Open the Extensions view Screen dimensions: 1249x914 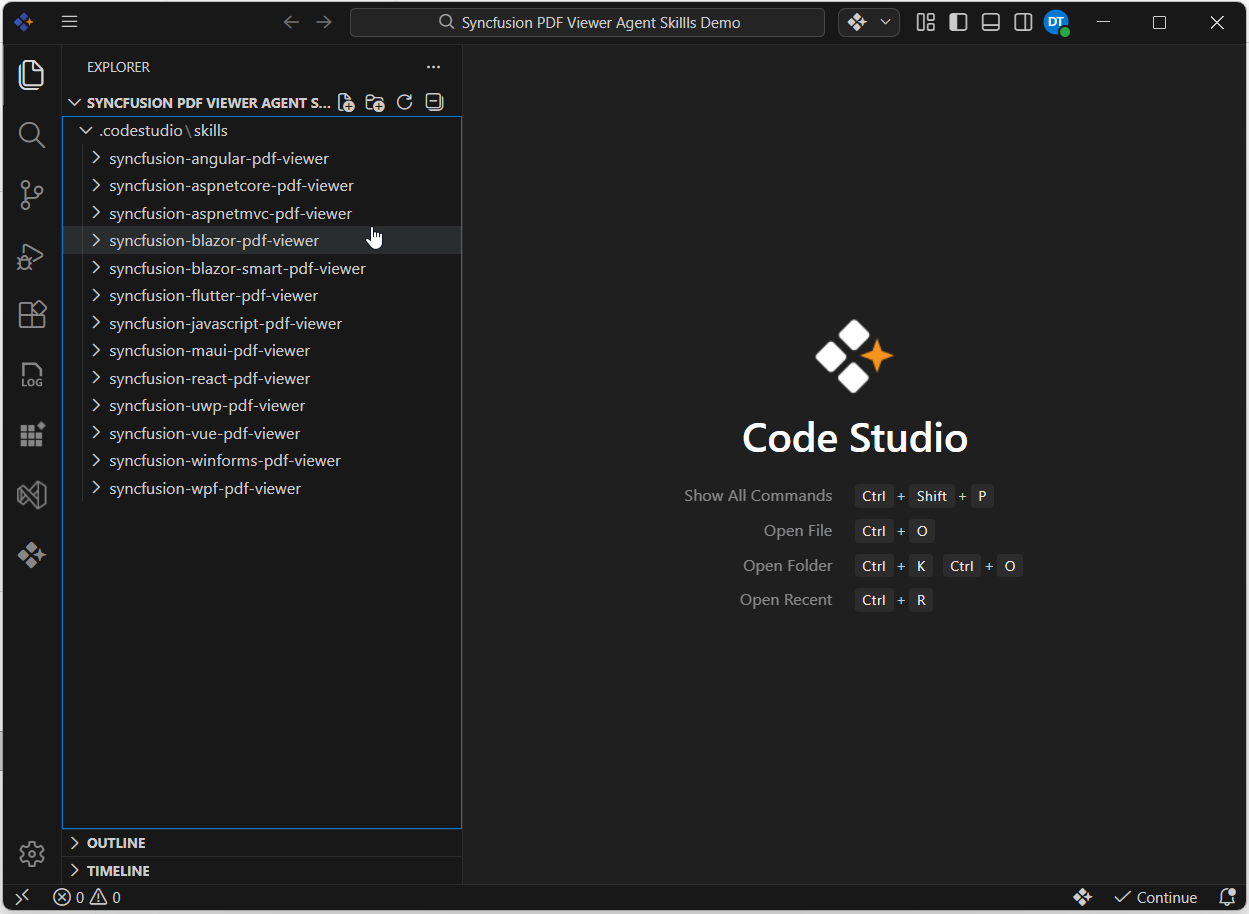point(32,315)
